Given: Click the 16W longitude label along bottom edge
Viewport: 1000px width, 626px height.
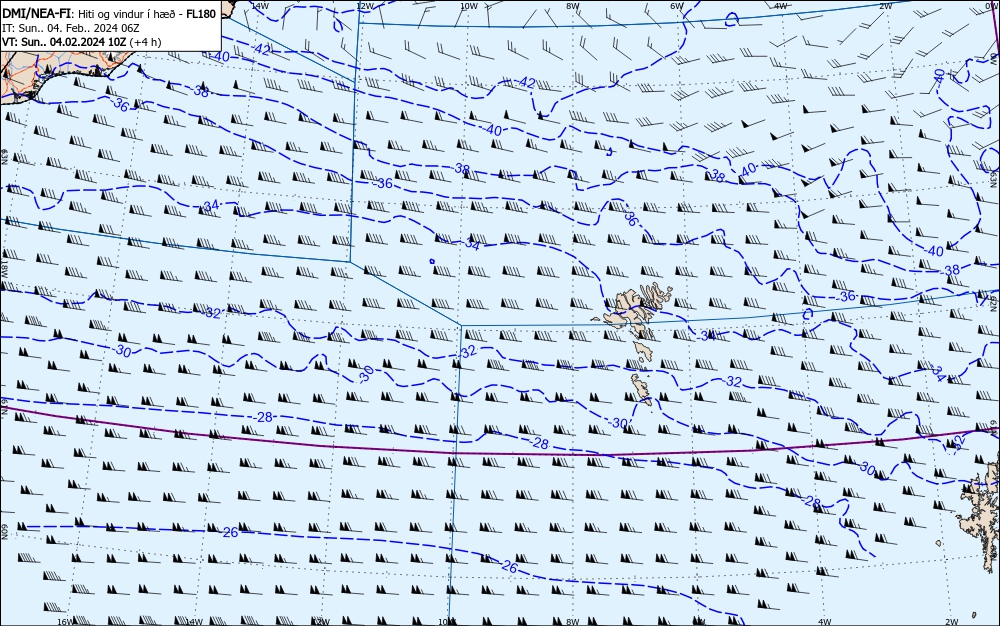Looking at the screenshot, I should coord(65,622).
